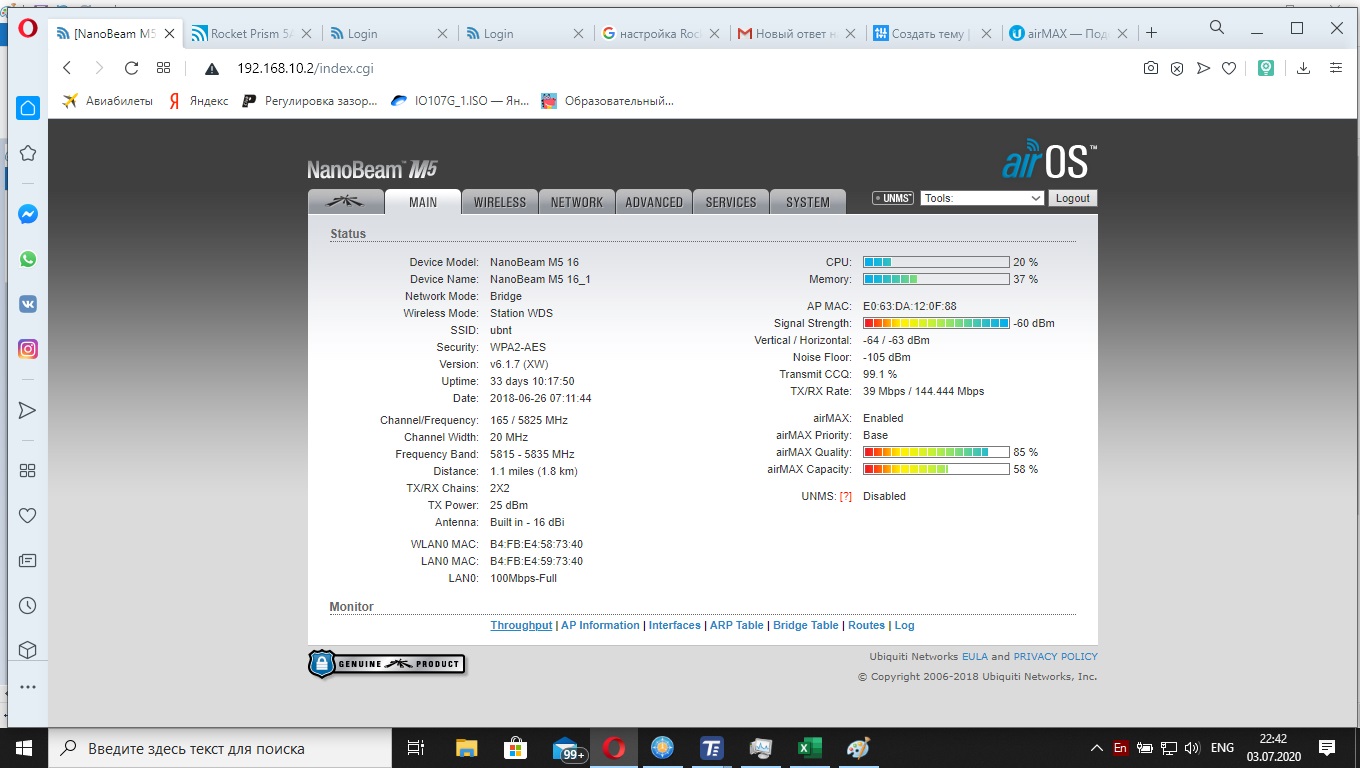Switch to Rocket Prism browser tab
1360x768 pixels.
pyautogui.click(x=250, y=33)
